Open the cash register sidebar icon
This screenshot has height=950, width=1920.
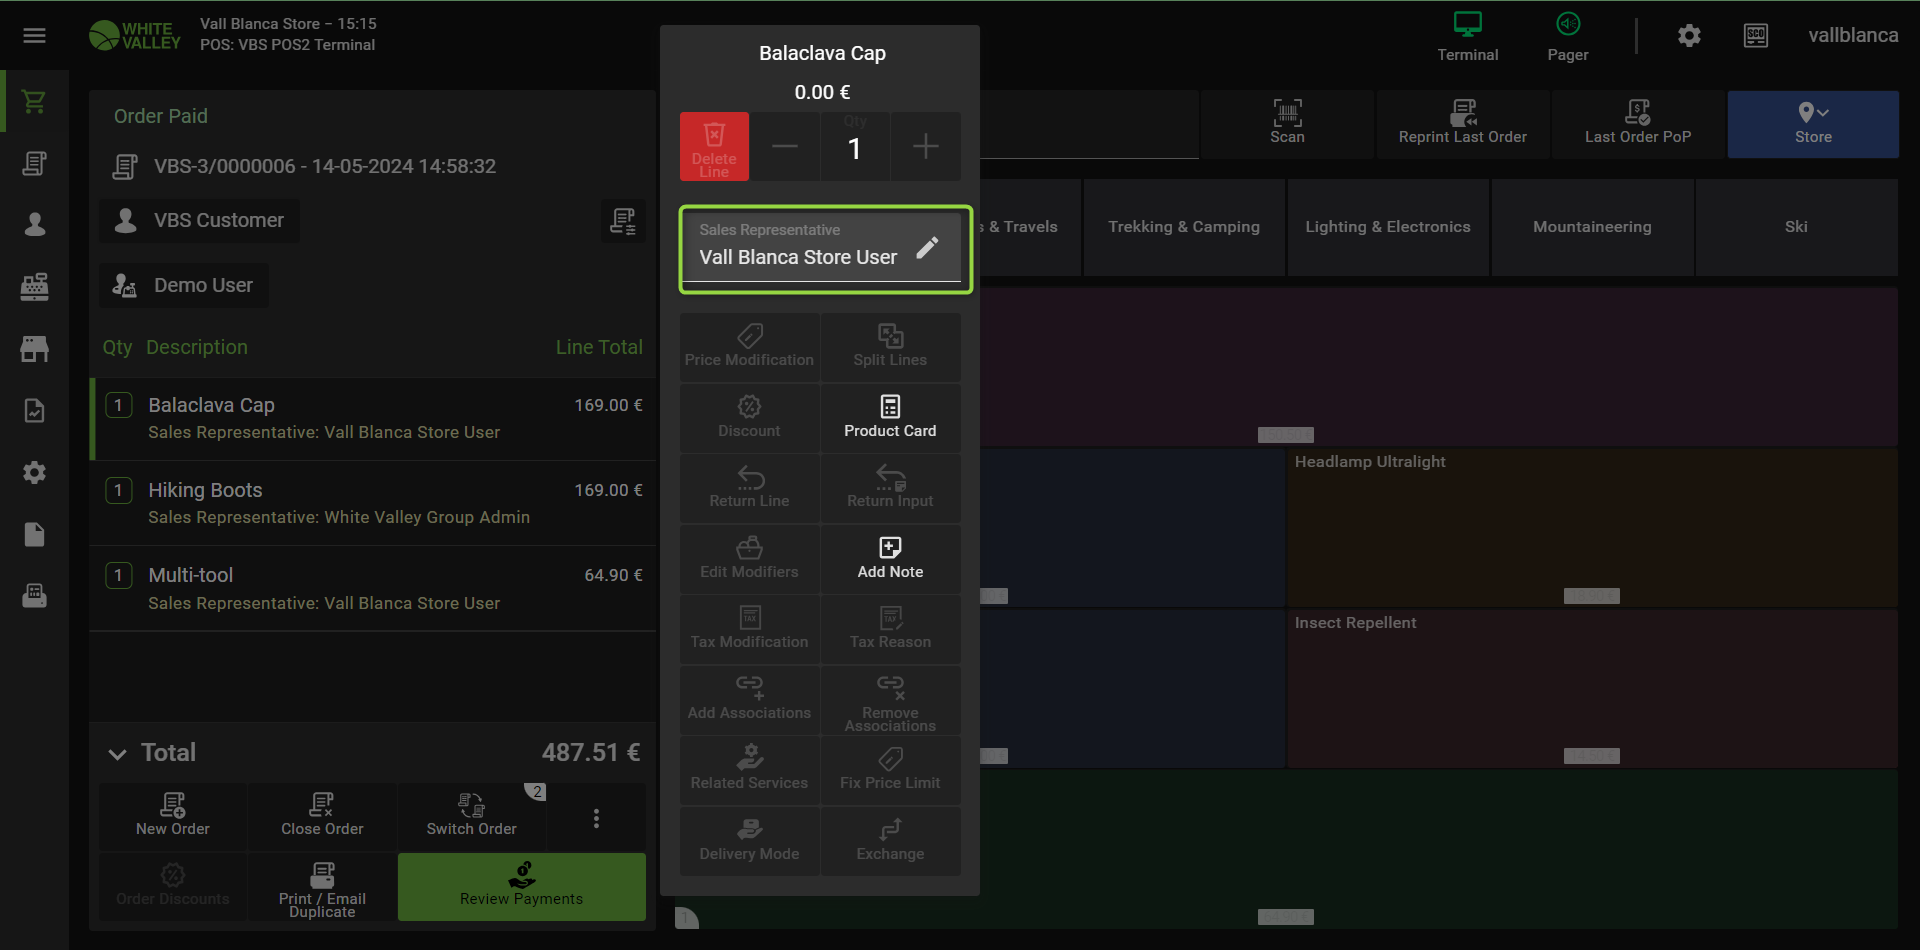34,286
